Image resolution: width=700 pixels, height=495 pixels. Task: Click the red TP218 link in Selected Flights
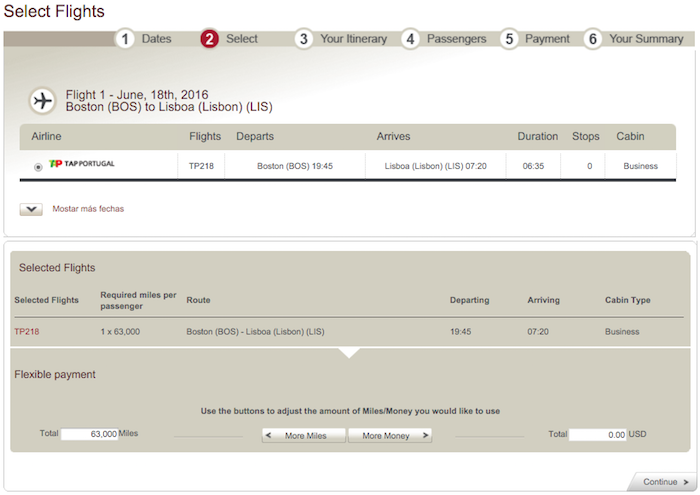27,332
